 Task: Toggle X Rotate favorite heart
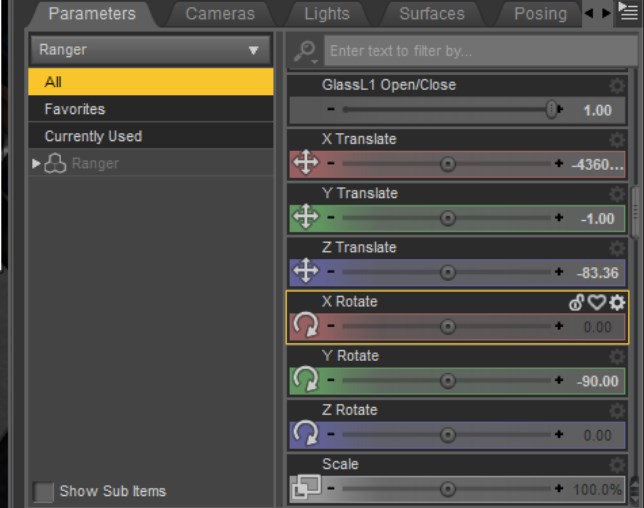click(596, 303)
